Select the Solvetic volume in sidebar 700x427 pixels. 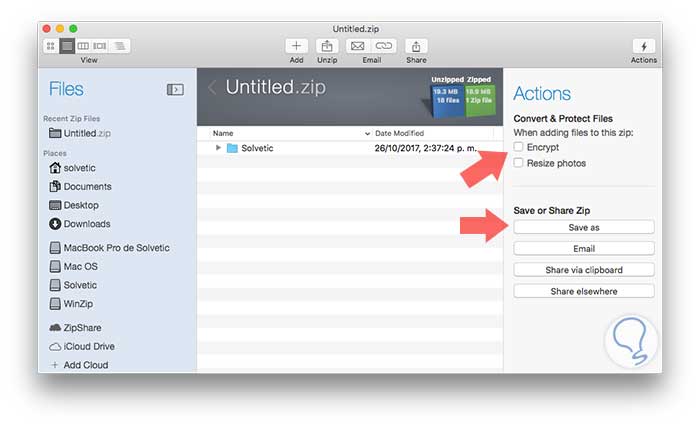point(73,285)
